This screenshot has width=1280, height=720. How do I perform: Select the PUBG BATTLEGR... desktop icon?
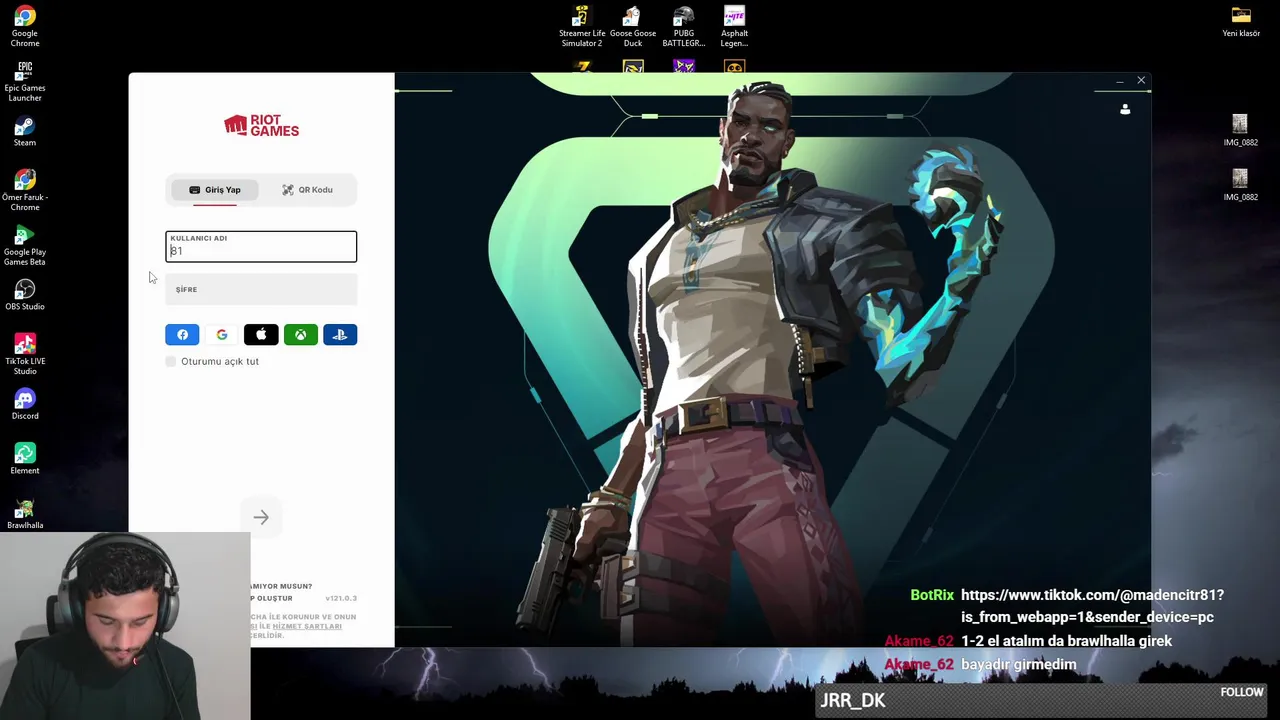(684, 27)
